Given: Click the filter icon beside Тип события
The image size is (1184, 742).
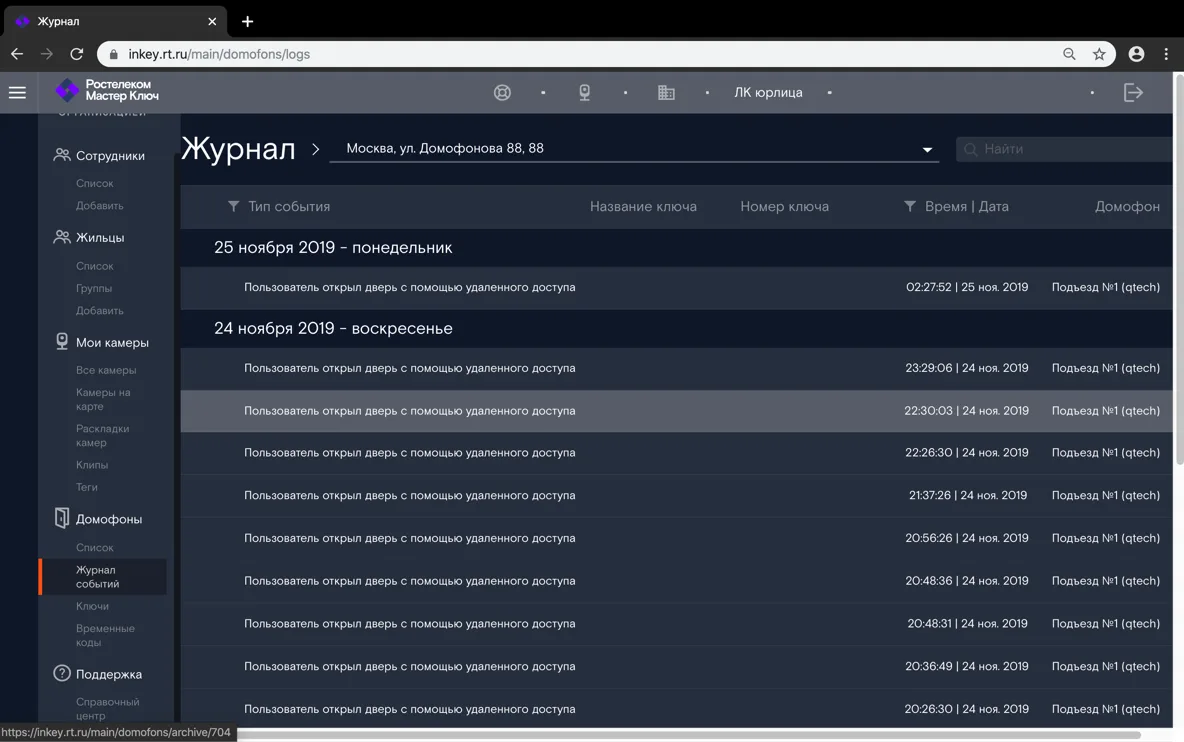Looking at the screenshot, I should pos(233,206).
